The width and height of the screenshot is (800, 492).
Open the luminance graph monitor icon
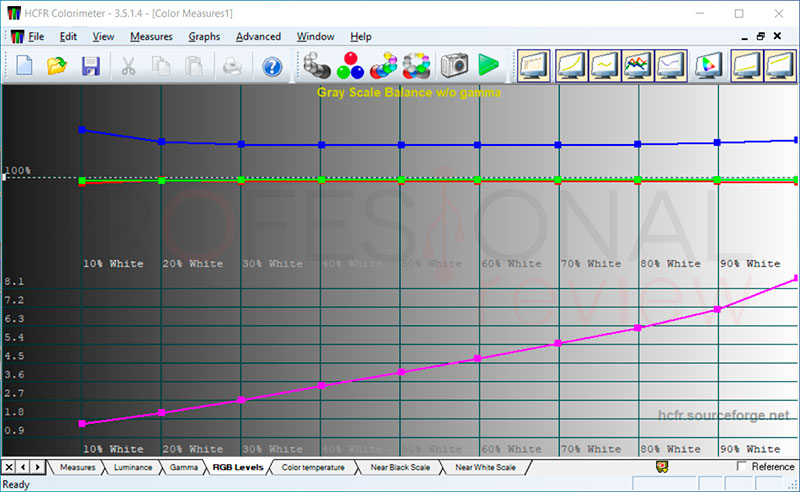[x=571, y=66]
